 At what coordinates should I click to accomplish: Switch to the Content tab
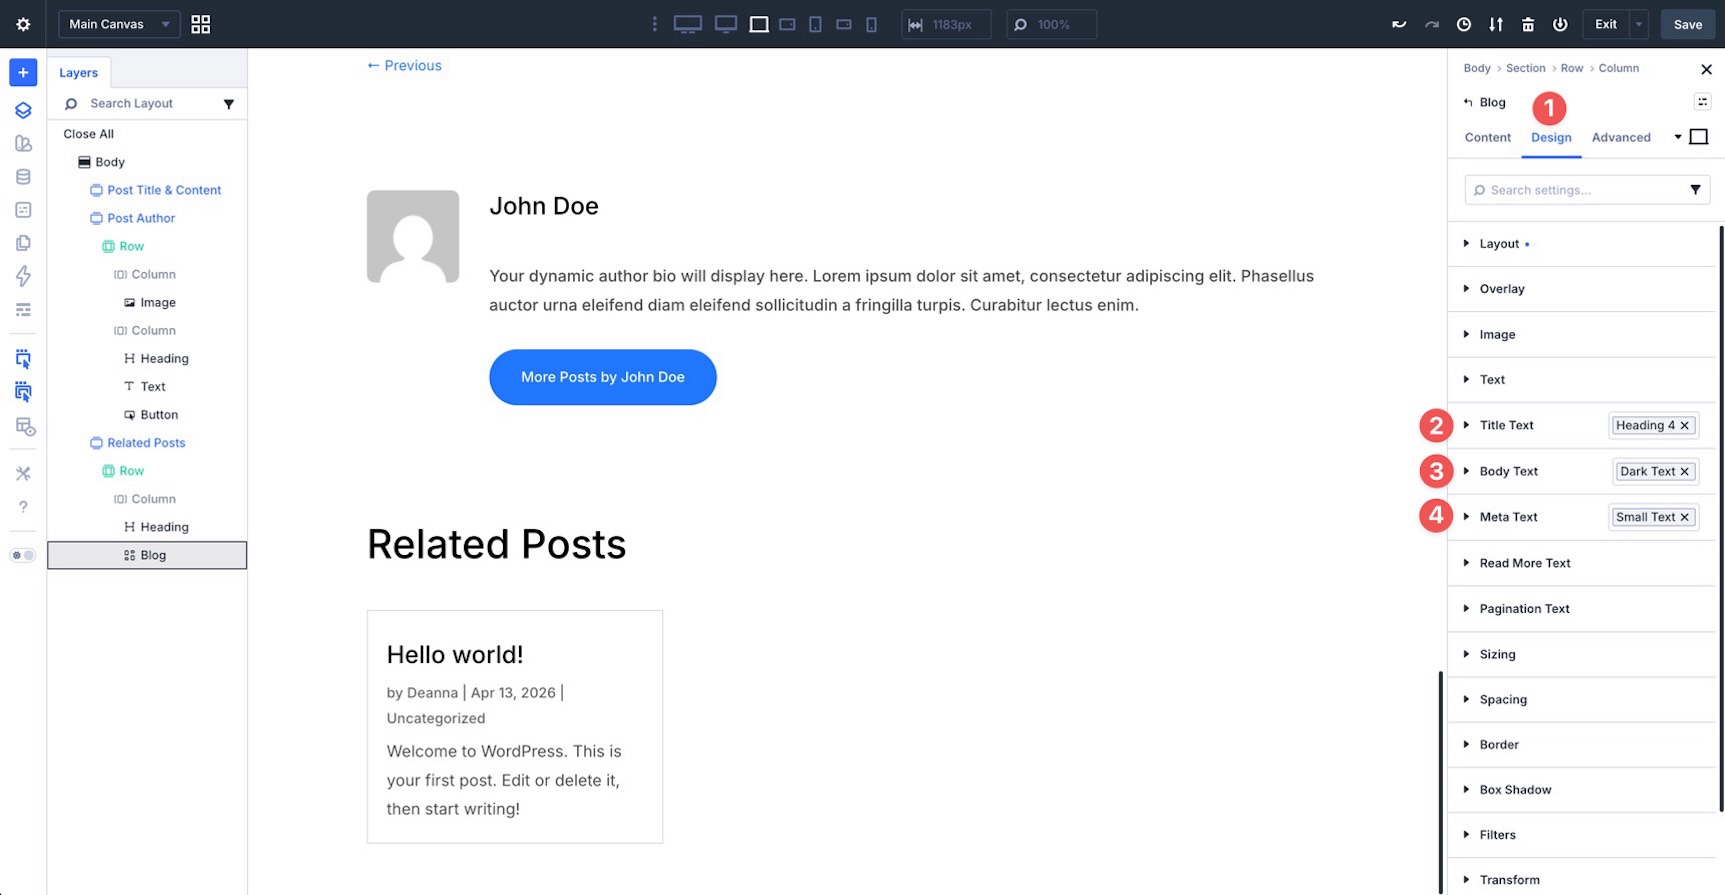click(x=1488, y=138)
